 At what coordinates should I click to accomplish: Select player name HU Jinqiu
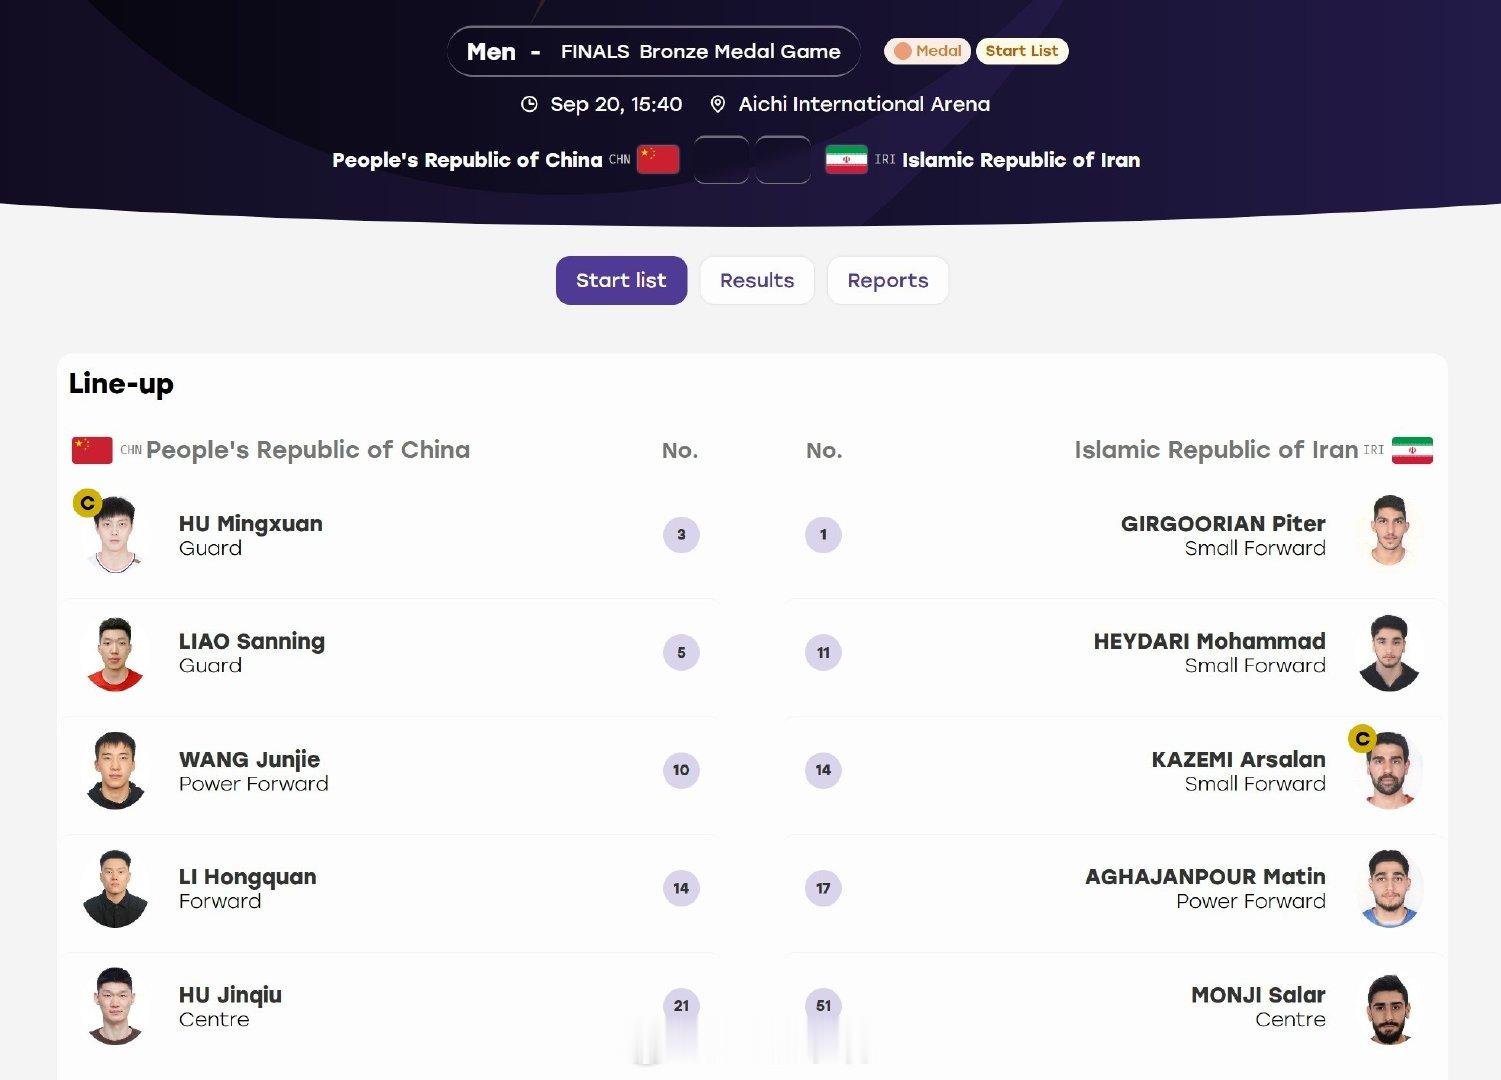point(230,995)
